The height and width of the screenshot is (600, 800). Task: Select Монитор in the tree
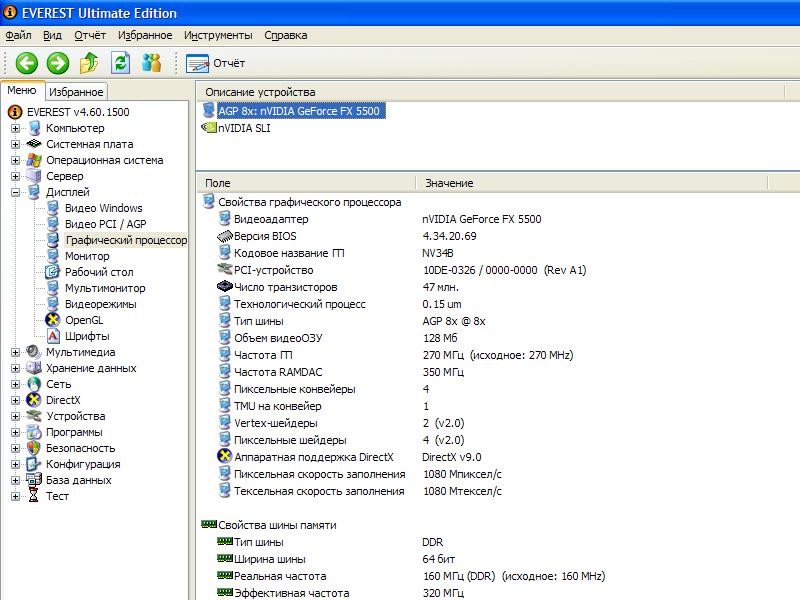tap(87, 256)
